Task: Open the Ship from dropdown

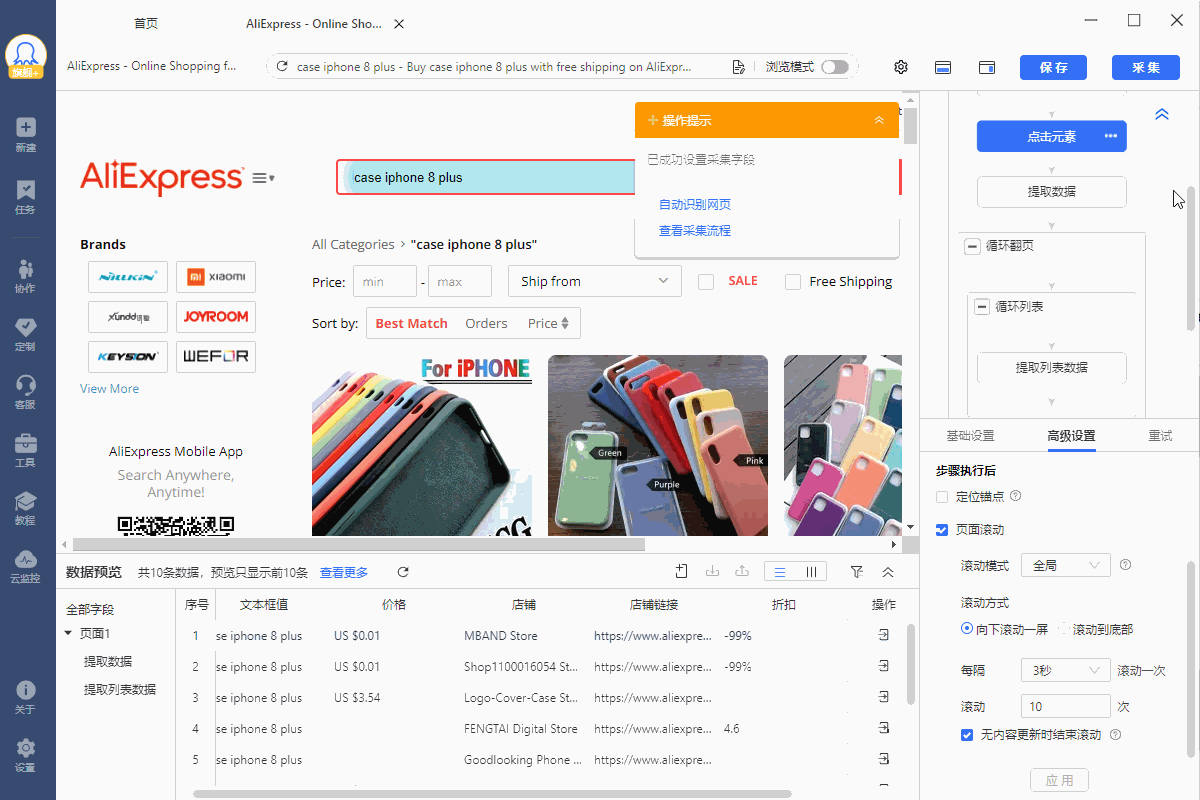Action: click(x=595, y=282)
